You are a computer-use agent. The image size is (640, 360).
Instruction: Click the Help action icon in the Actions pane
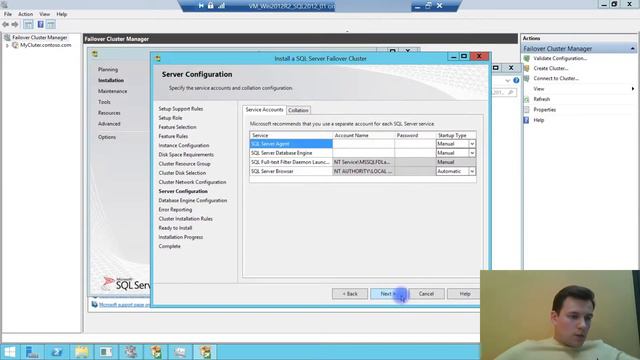[527, 120]
